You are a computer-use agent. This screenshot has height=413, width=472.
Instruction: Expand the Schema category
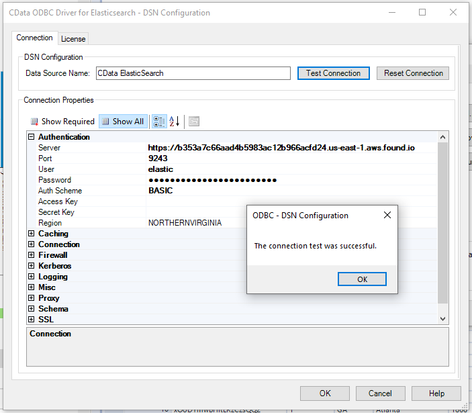point(31,309)
